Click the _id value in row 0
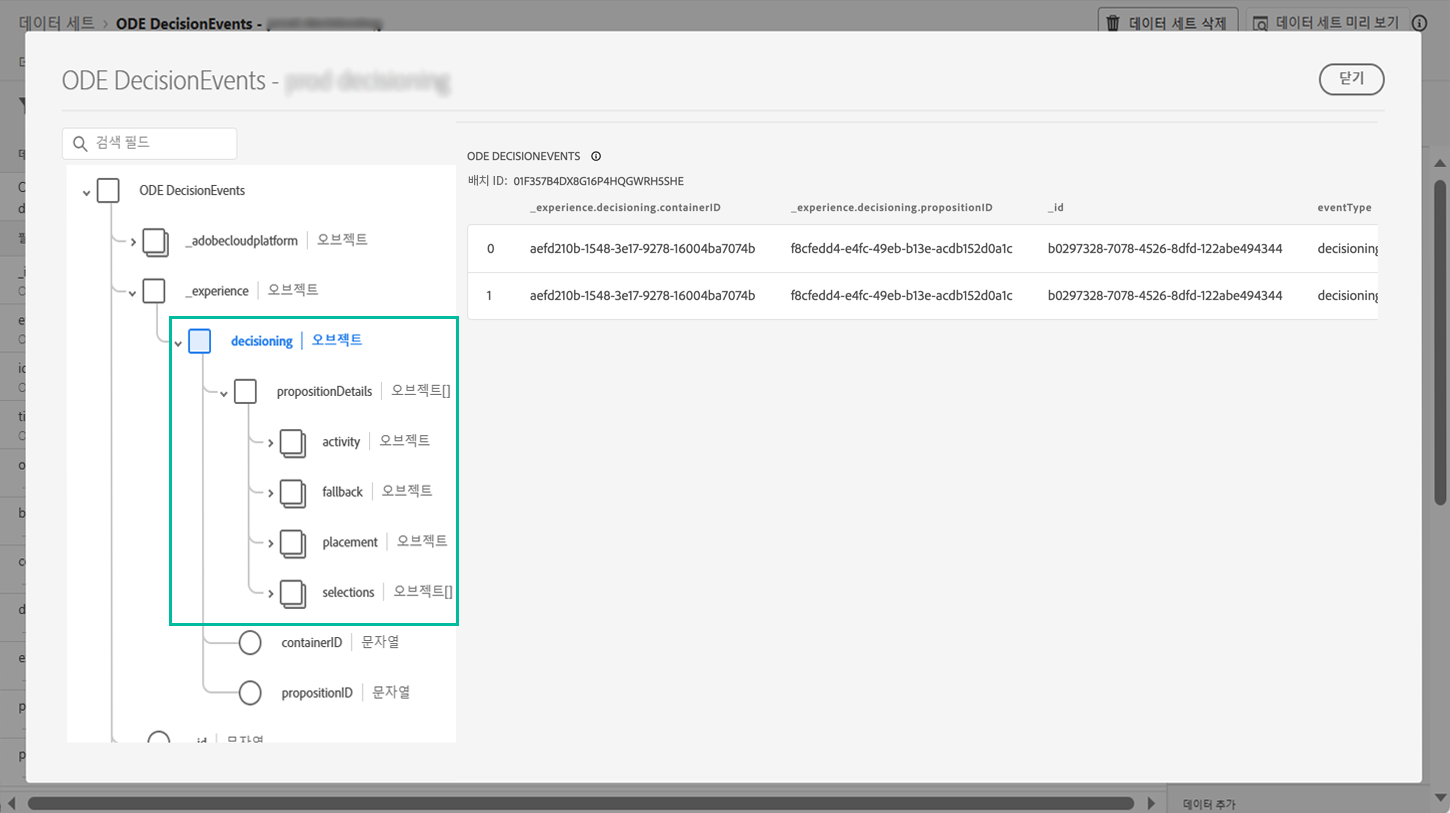The image size is (1450, 813). tap(1165, 248)
